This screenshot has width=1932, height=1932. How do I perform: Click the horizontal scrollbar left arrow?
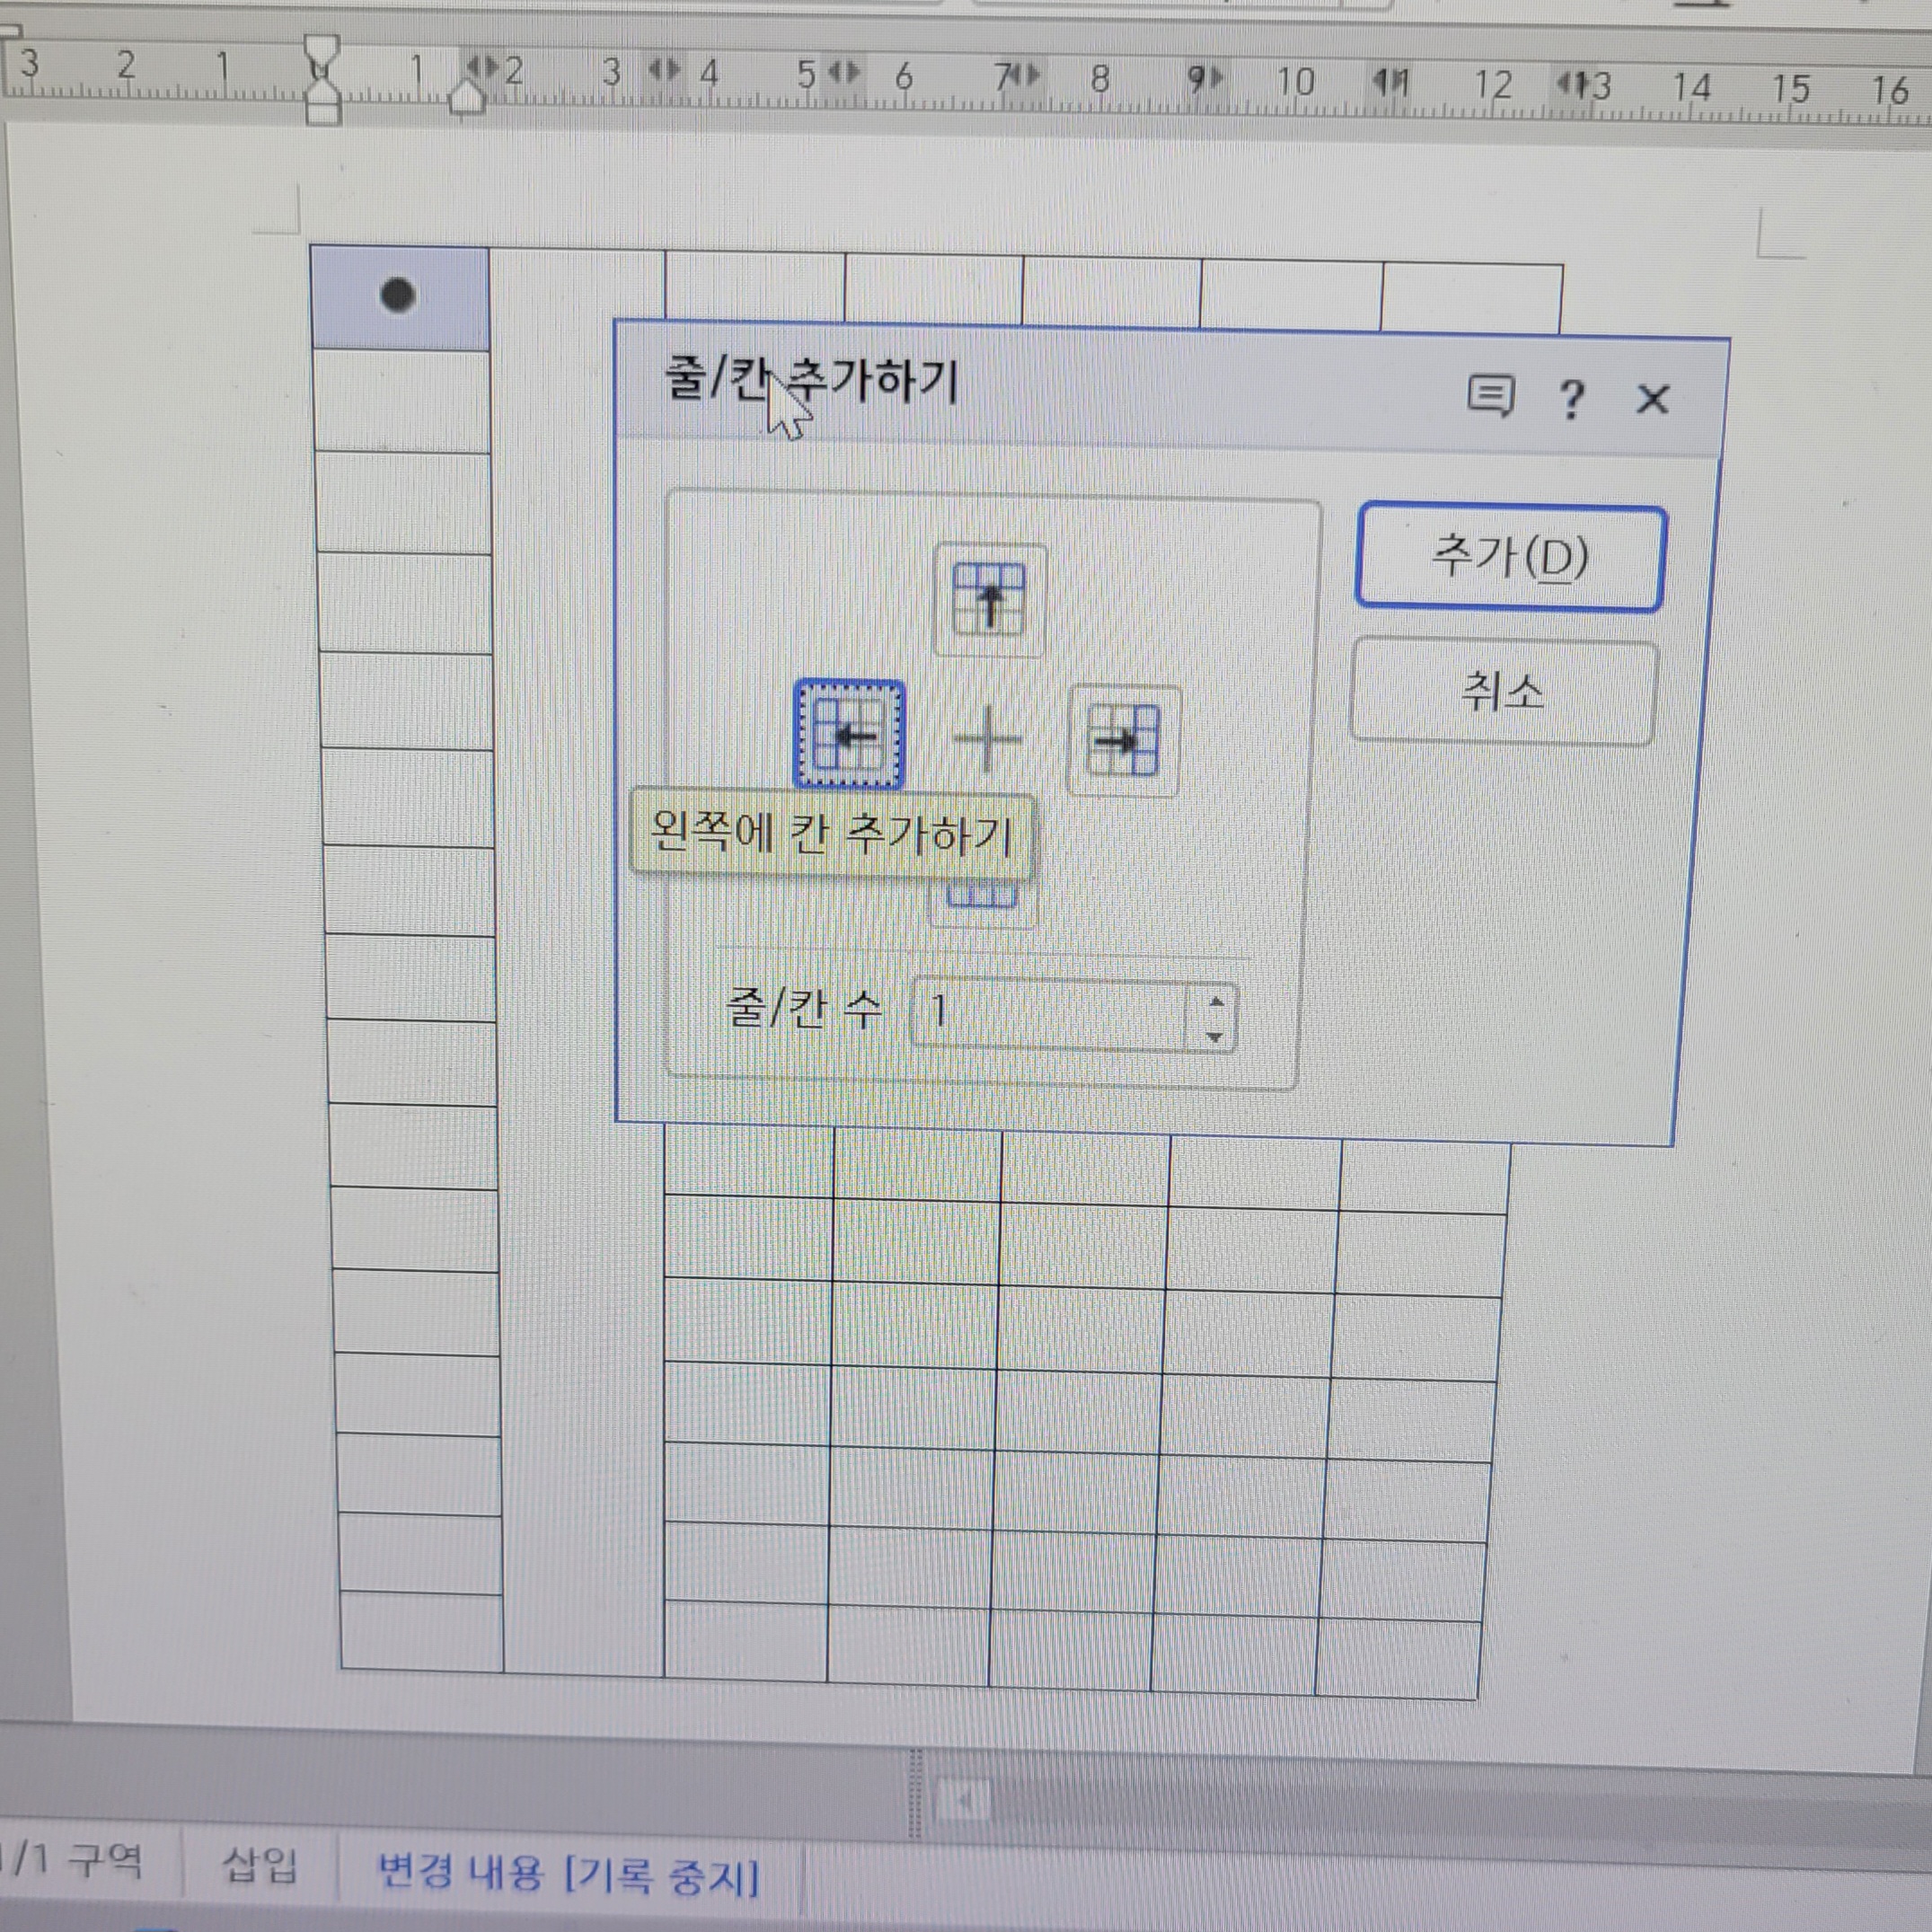click(964, 1801)
